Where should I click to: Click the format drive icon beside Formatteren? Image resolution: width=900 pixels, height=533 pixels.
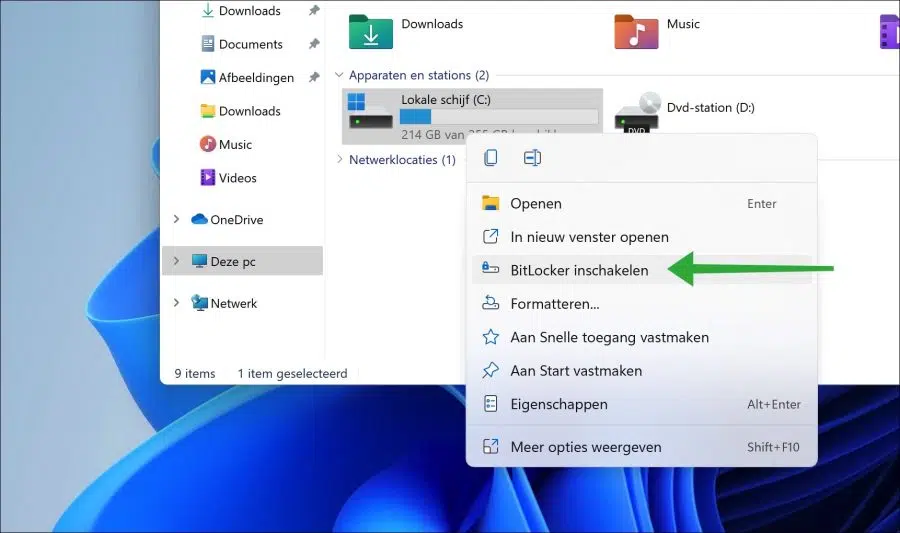(x=491, y=303)
